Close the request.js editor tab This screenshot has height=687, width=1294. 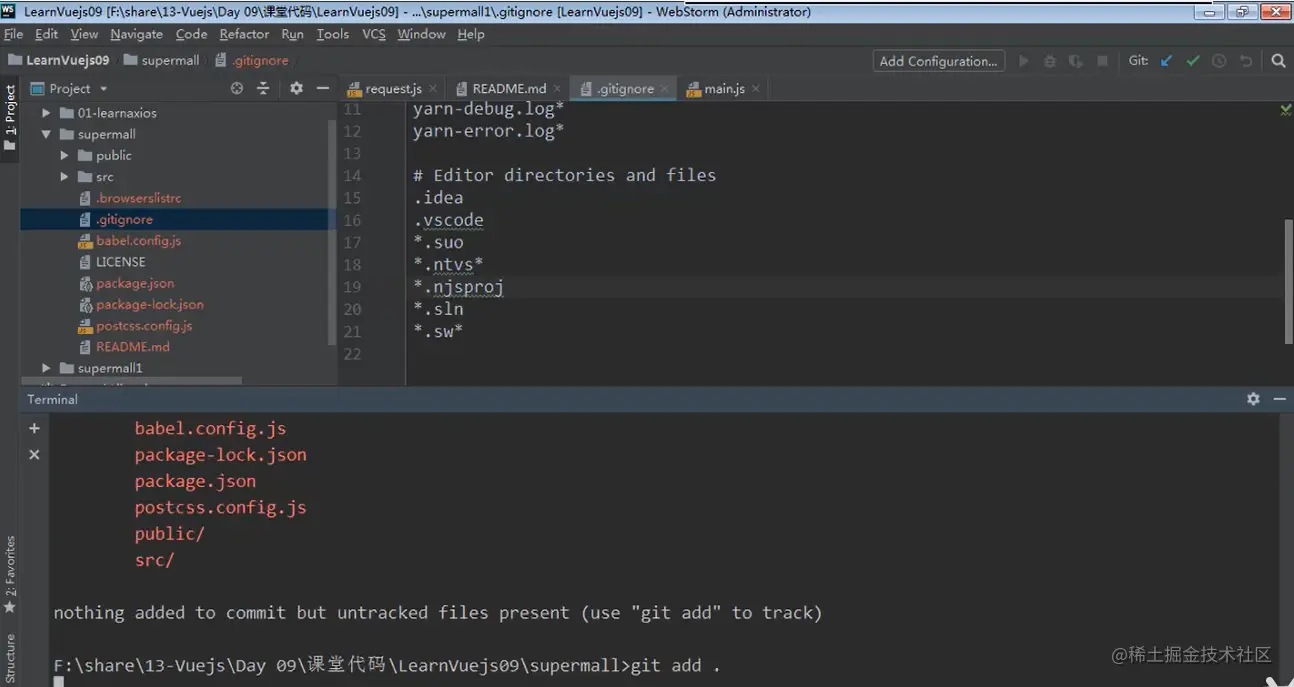432,89
